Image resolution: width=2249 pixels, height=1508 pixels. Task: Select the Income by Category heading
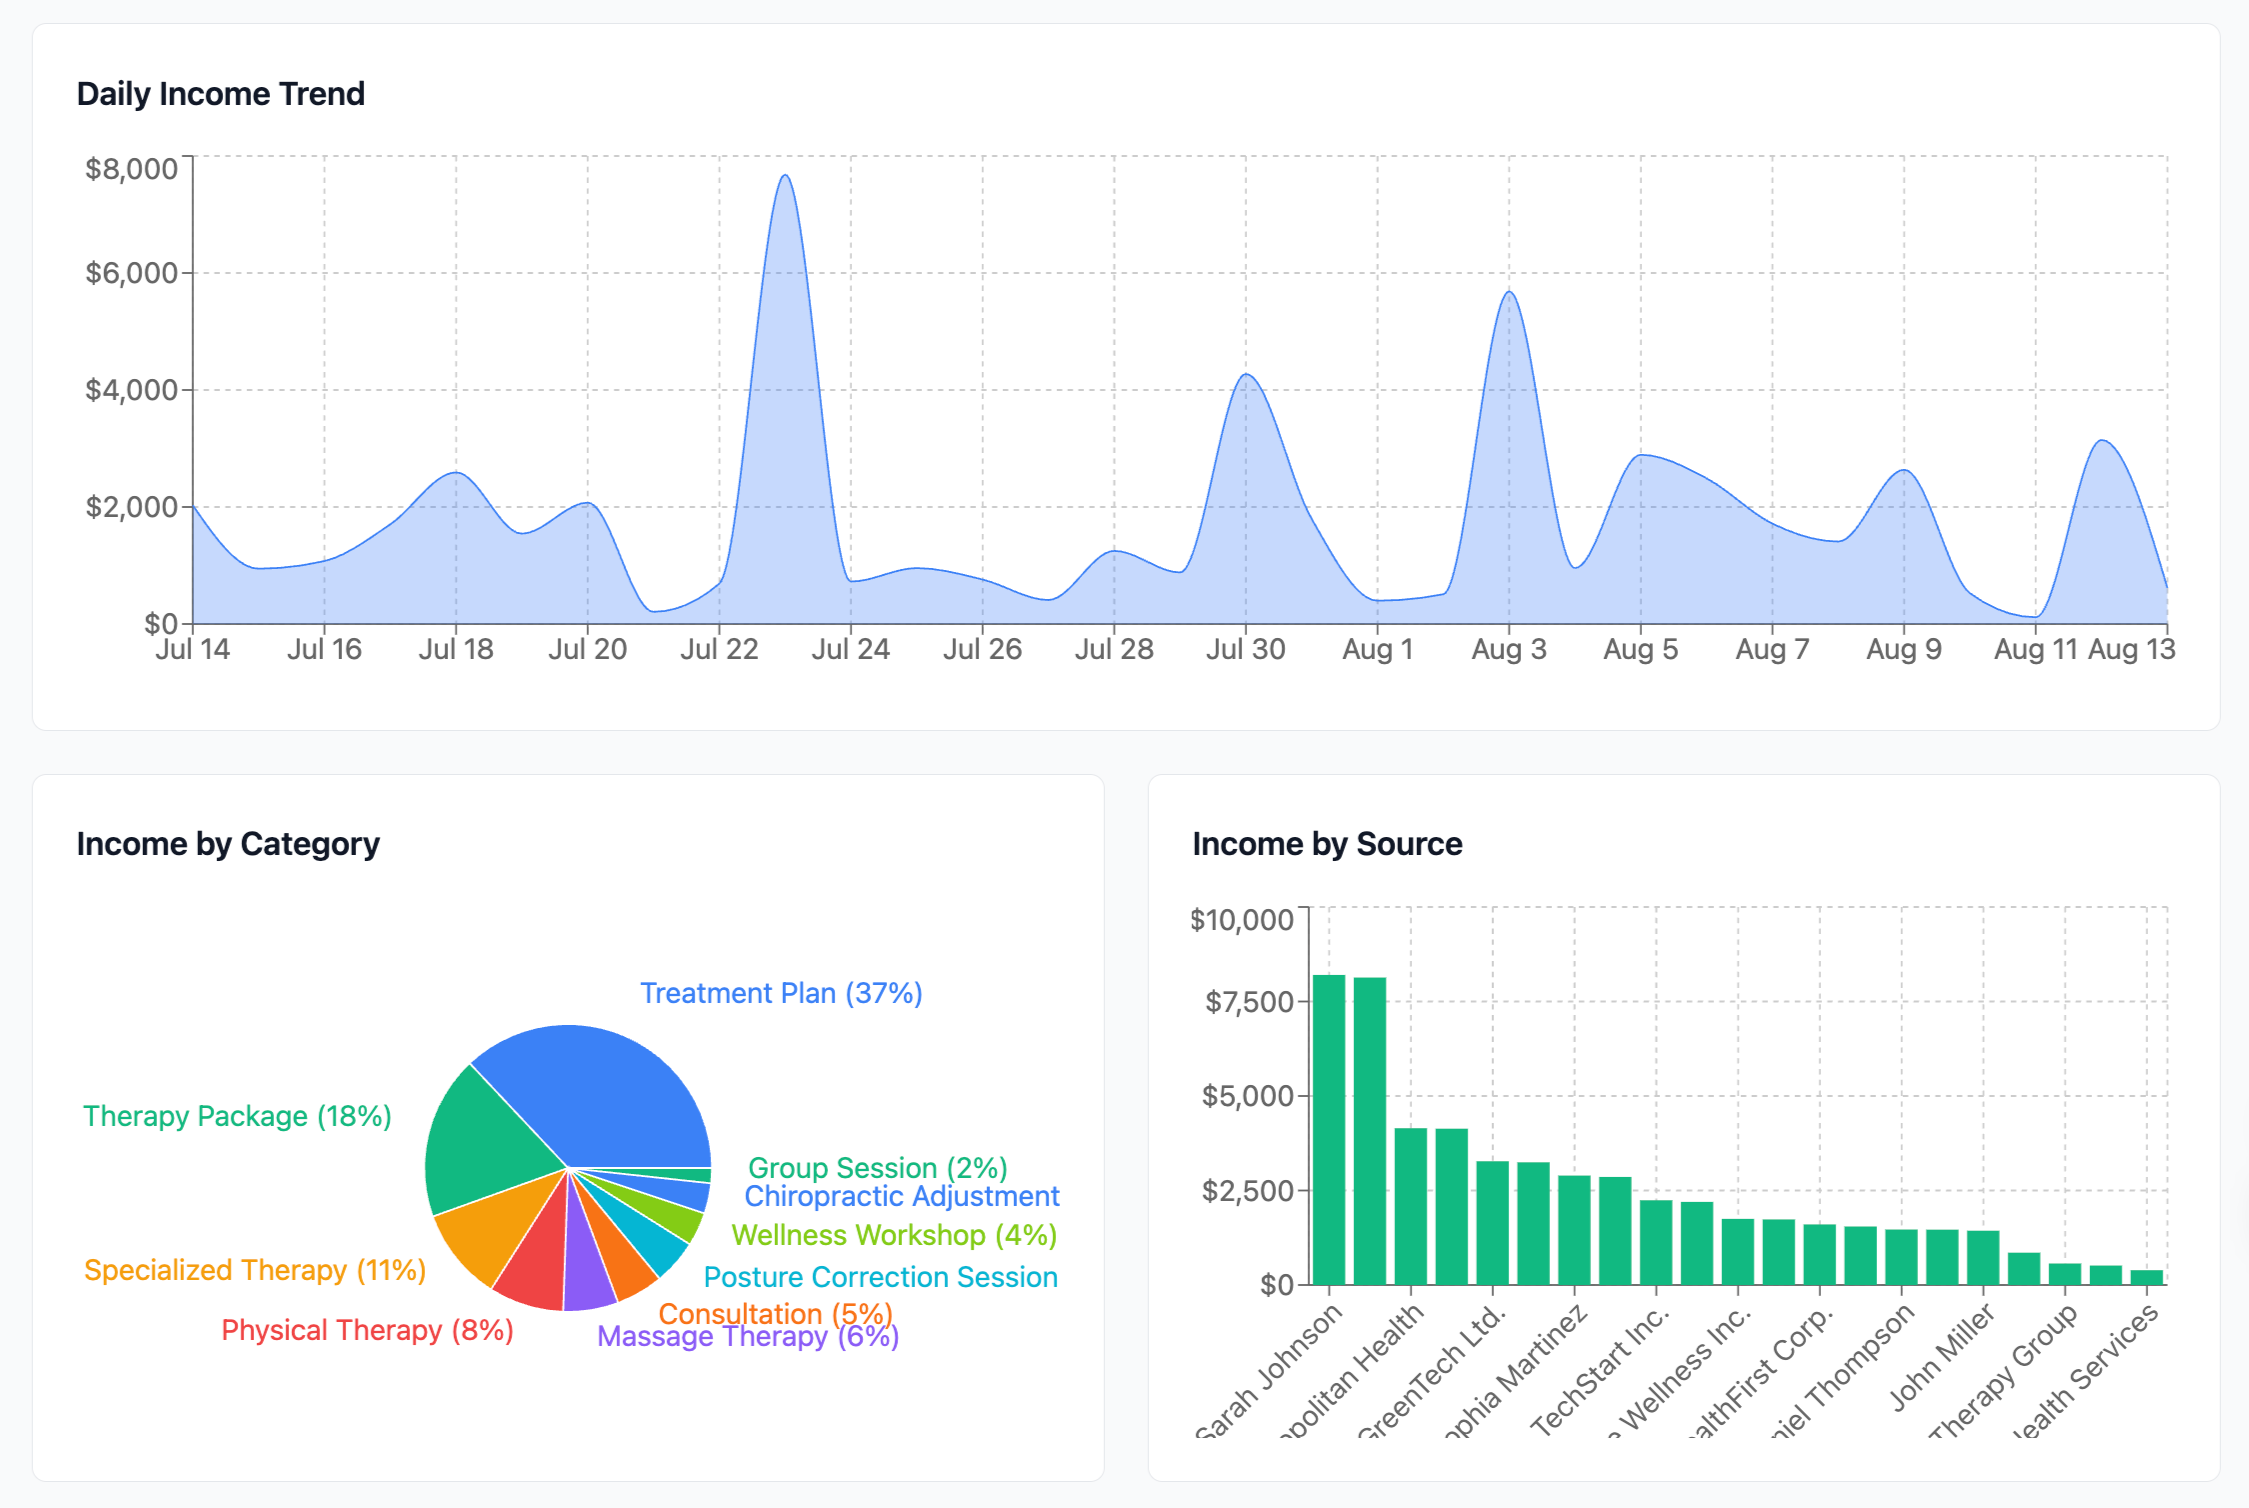tap(228, 843)
